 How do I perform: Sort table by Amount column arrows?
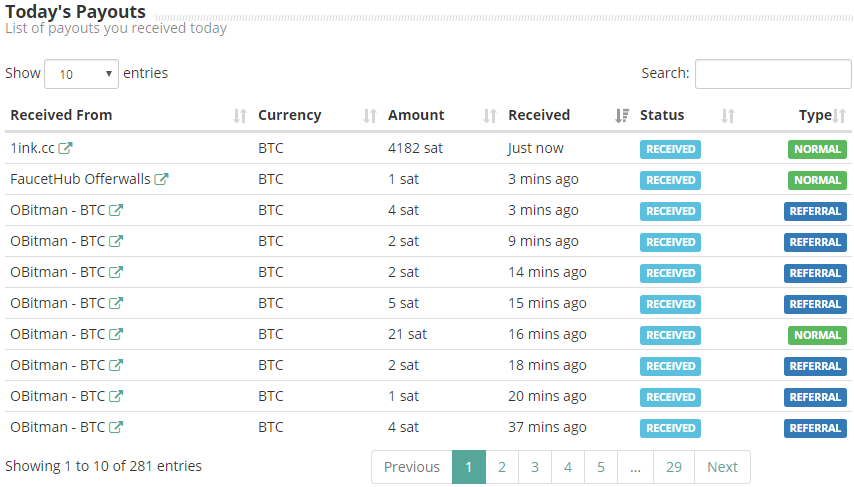coord(490,115)
